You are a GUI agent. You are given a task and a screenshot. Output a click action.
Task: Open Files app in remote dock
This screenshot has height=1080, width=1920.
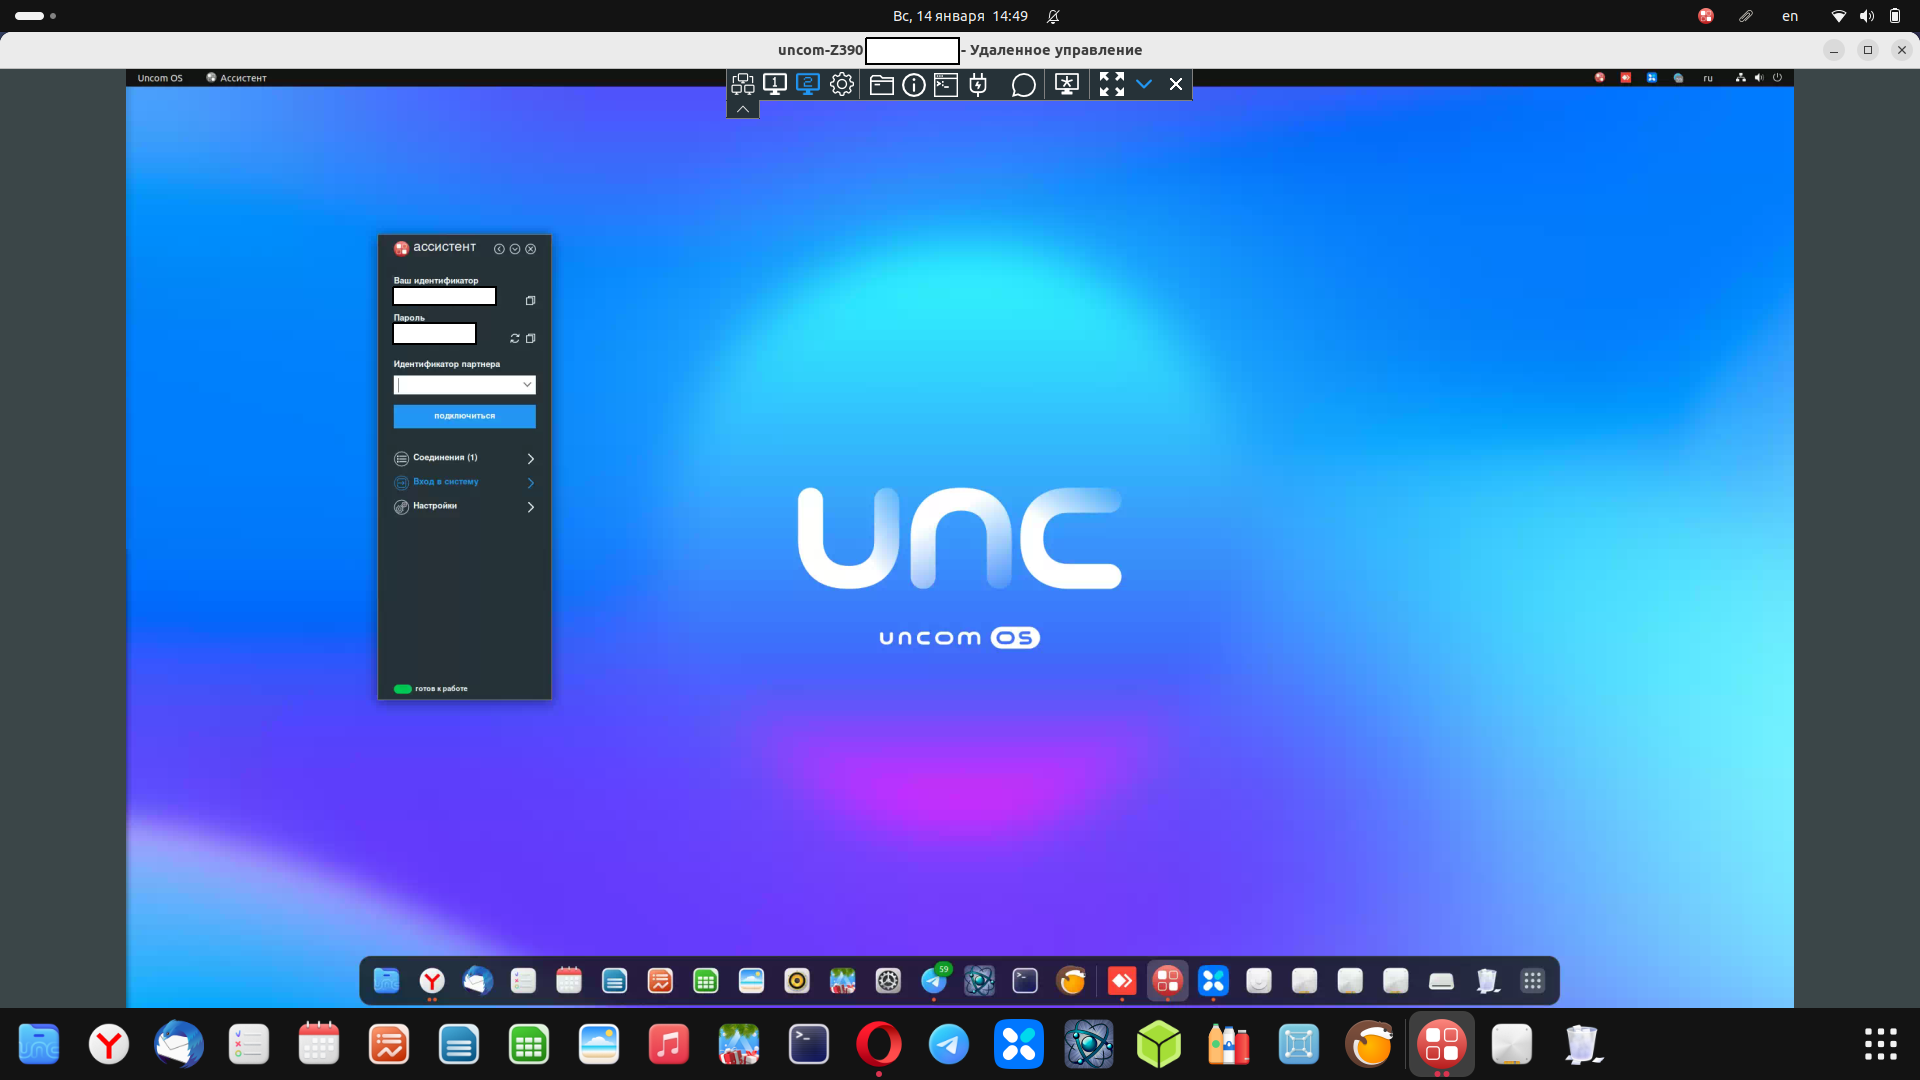386,981
